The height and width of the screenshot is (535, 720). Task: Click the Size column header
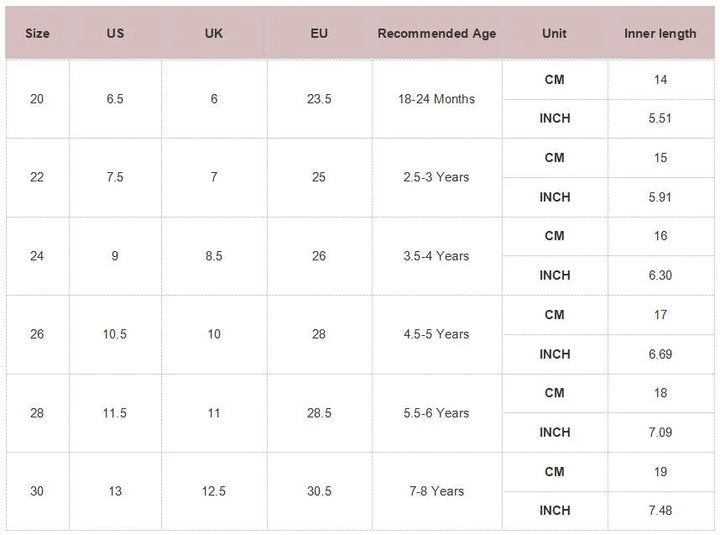pos(37,33)
